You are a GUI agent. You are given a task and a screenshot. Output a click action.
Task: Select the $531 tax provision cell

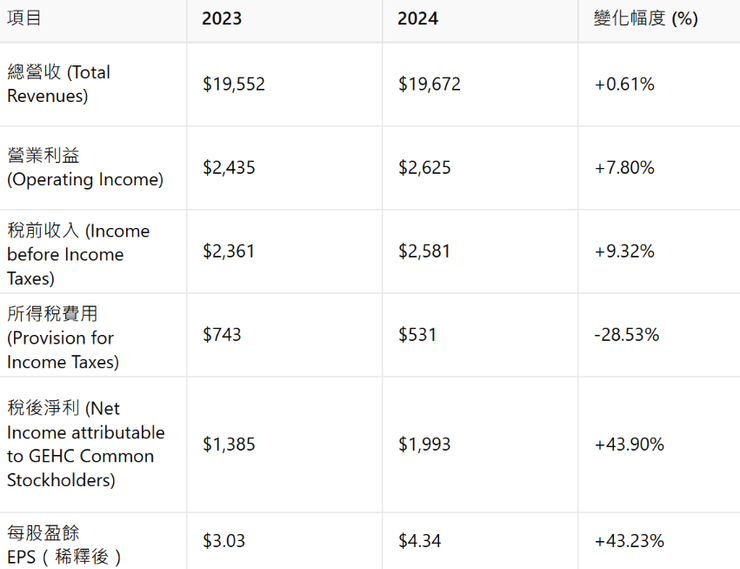[x=417, y=335]
